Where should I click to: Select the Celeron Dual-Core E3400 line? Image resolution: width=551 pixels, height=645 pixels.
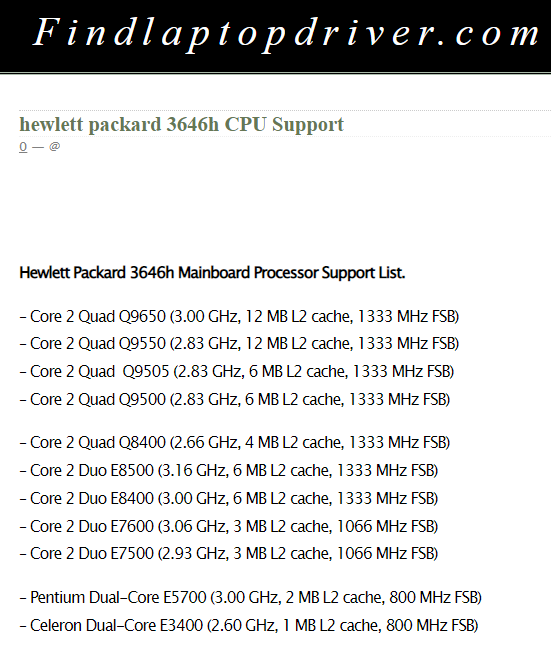click(249, 625)
